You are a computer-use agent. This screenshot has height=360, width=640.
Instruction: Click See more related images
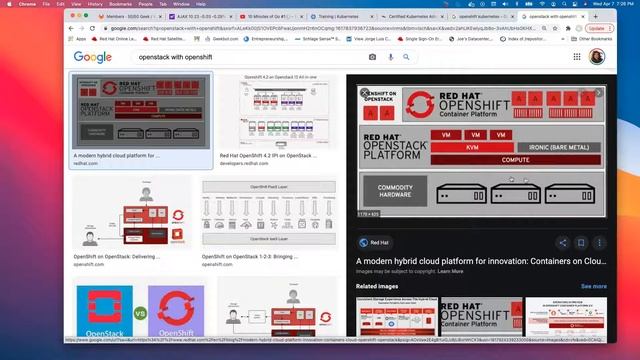pos(593,287)
